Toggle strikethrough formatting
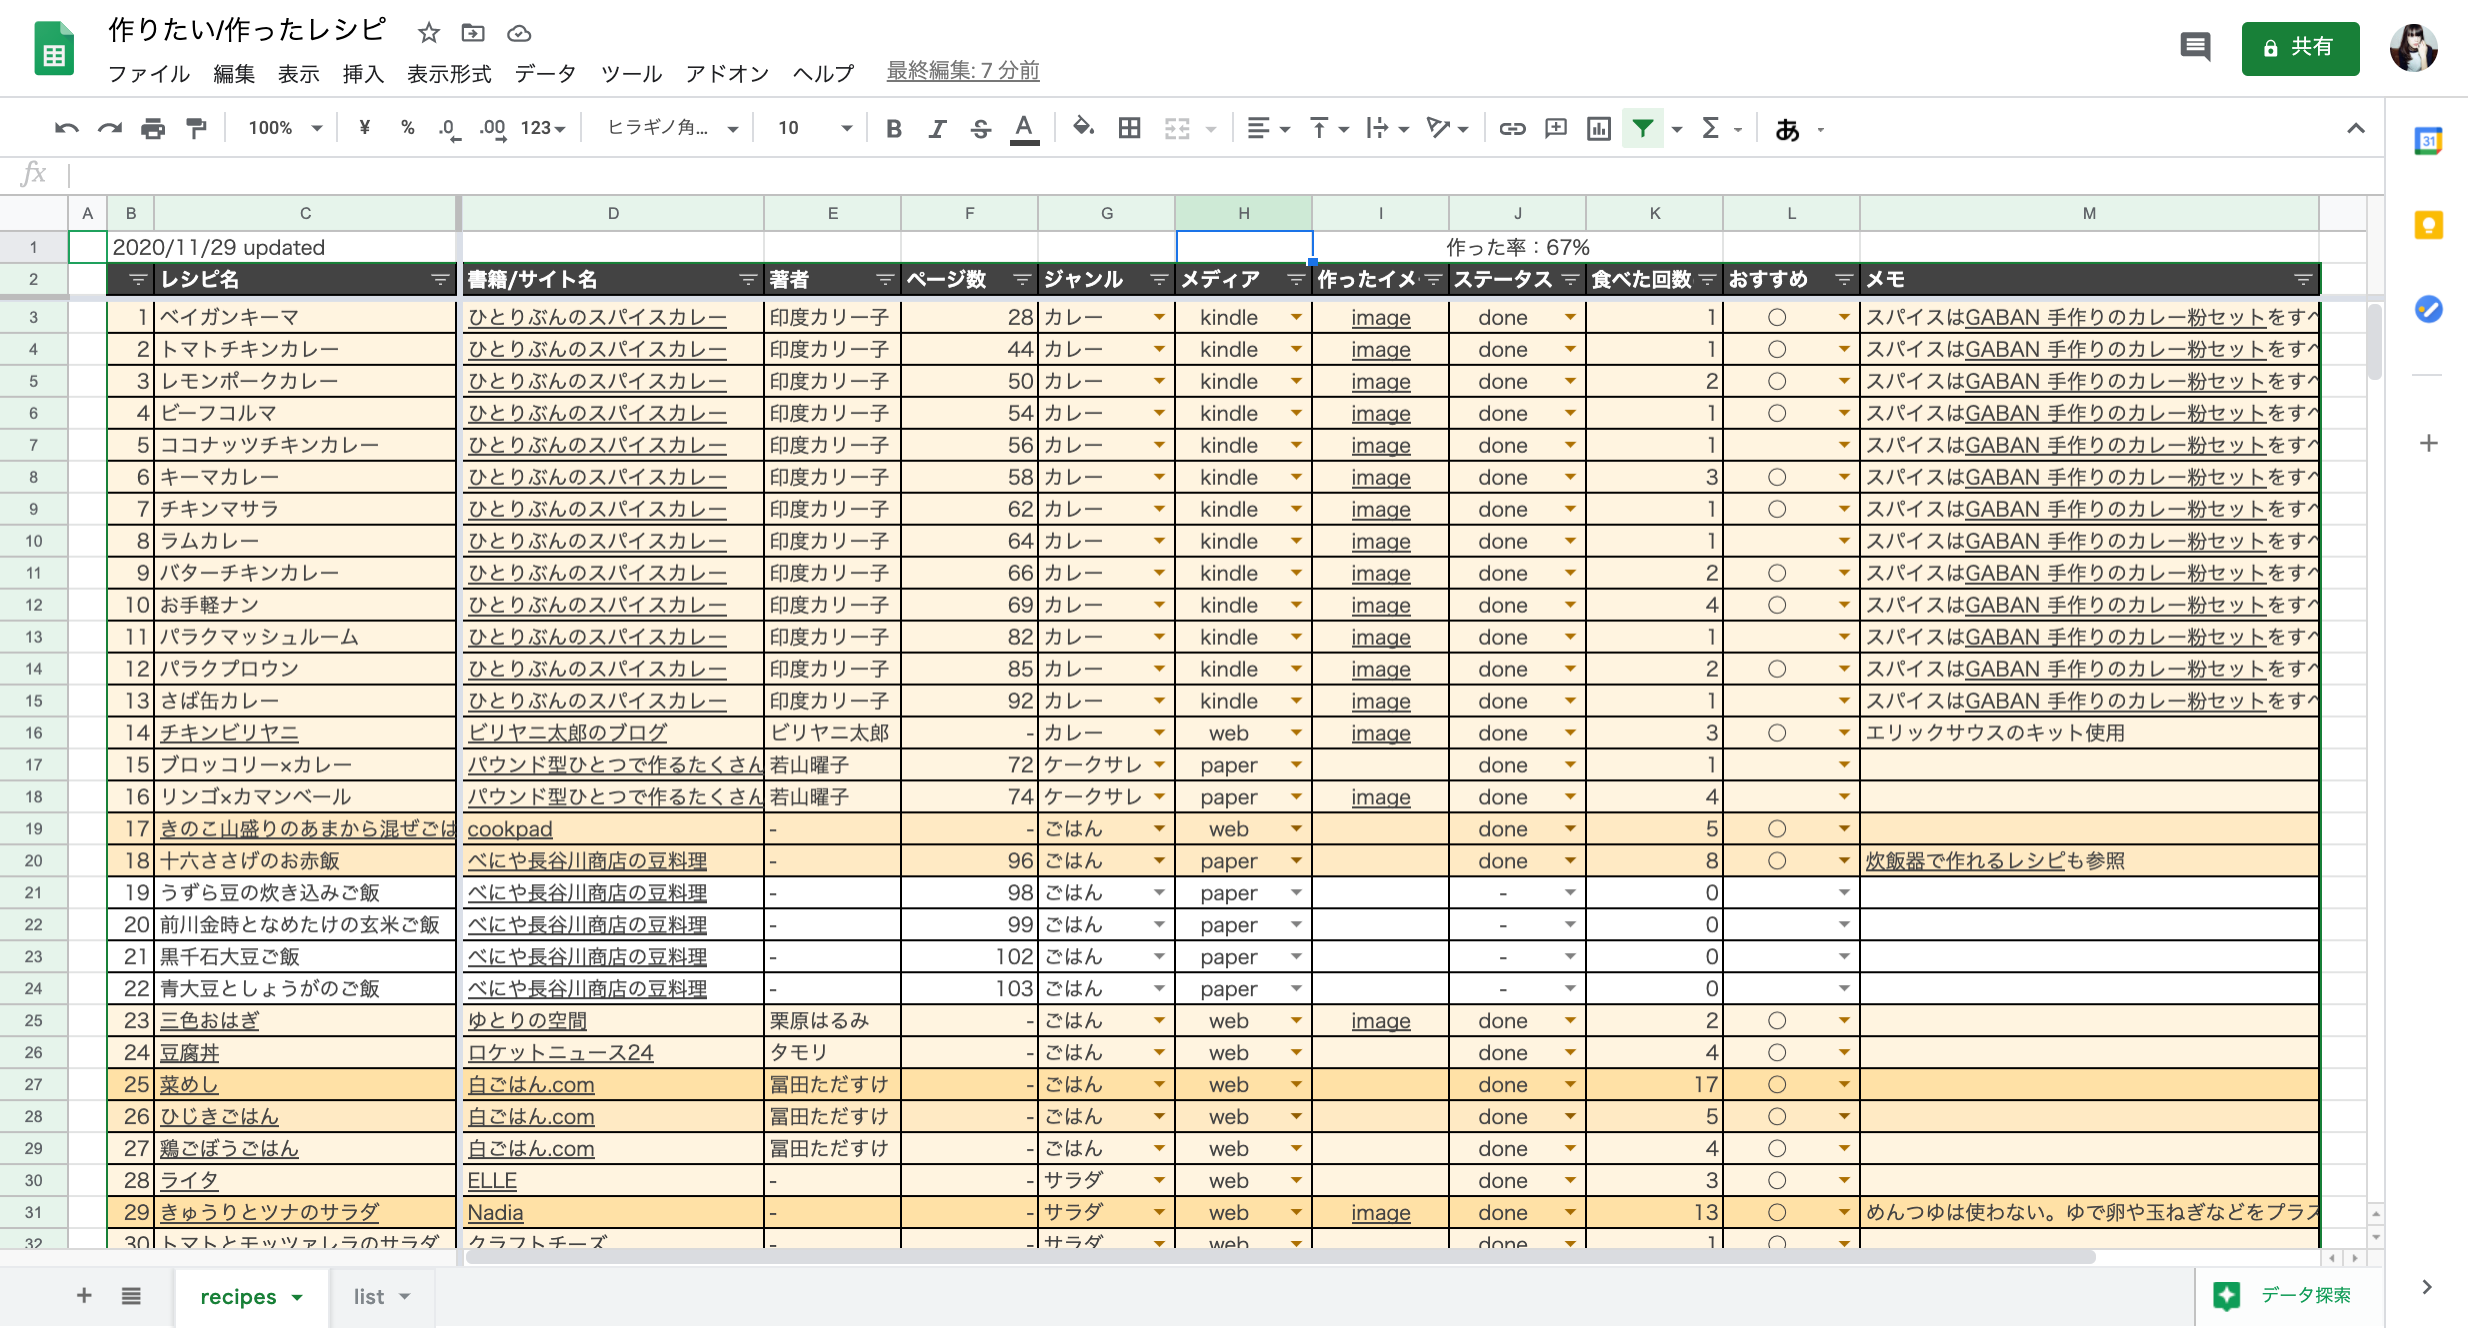Viewport: 2468px width, 1328px height. pyautogui.click(x=980, y=128)
